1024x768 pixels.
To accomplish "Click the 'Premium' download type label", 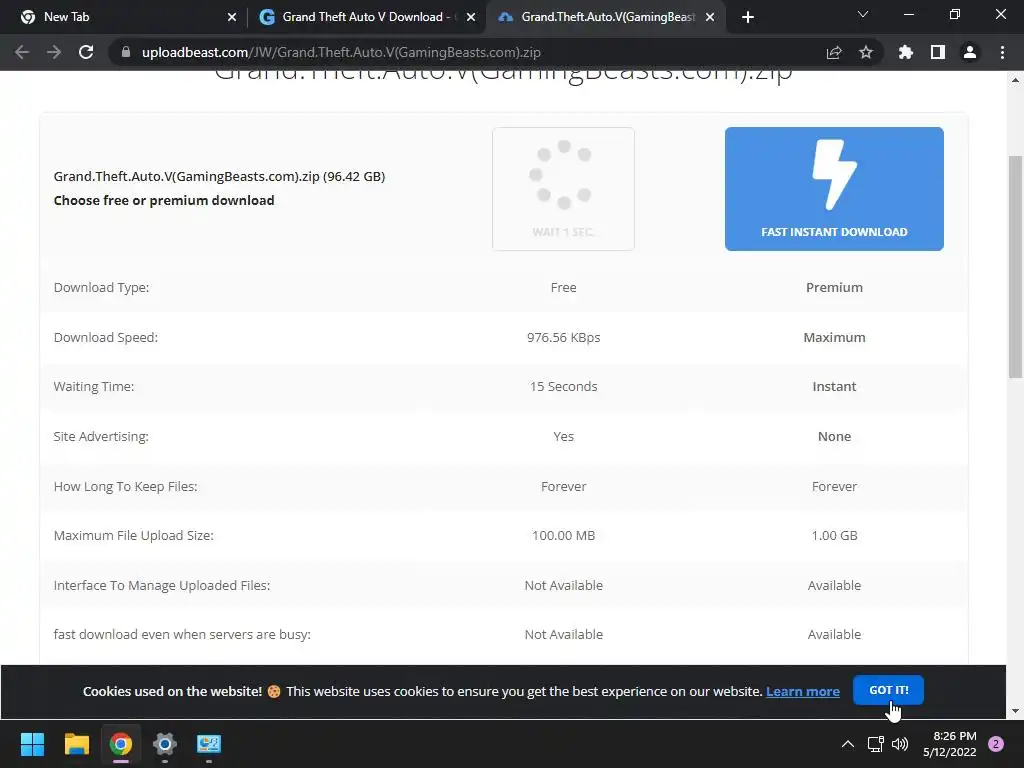I will pyautogui.click(x=834, y=287).
